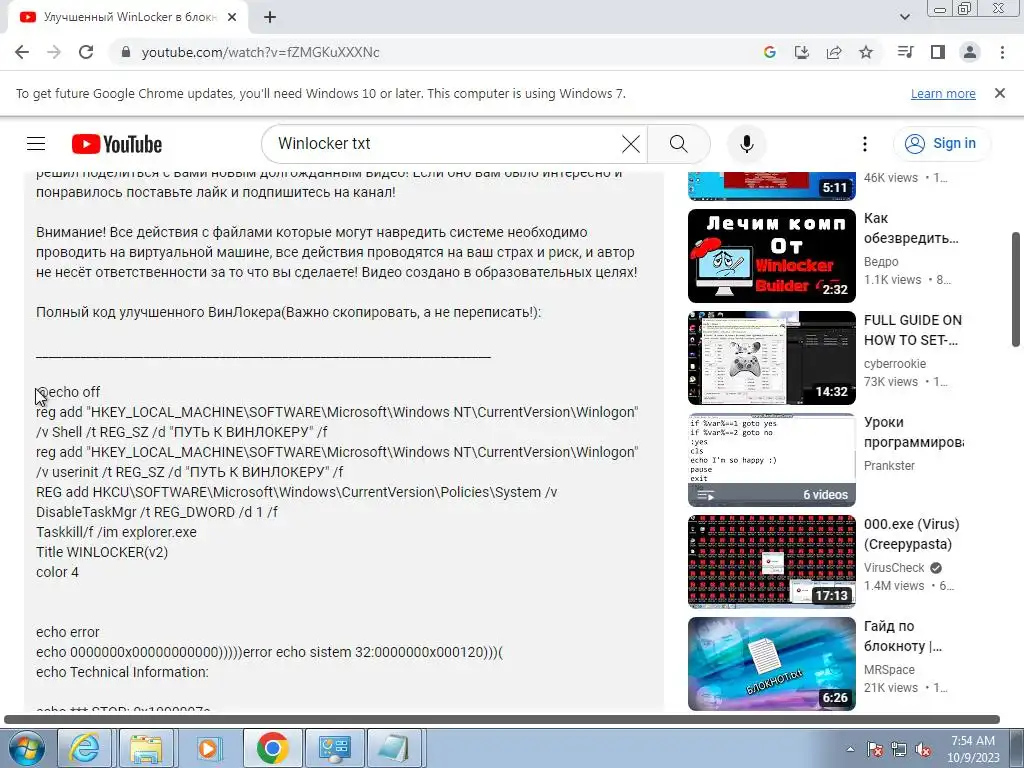Show hidden tray icons arrow

coord(850,749)
